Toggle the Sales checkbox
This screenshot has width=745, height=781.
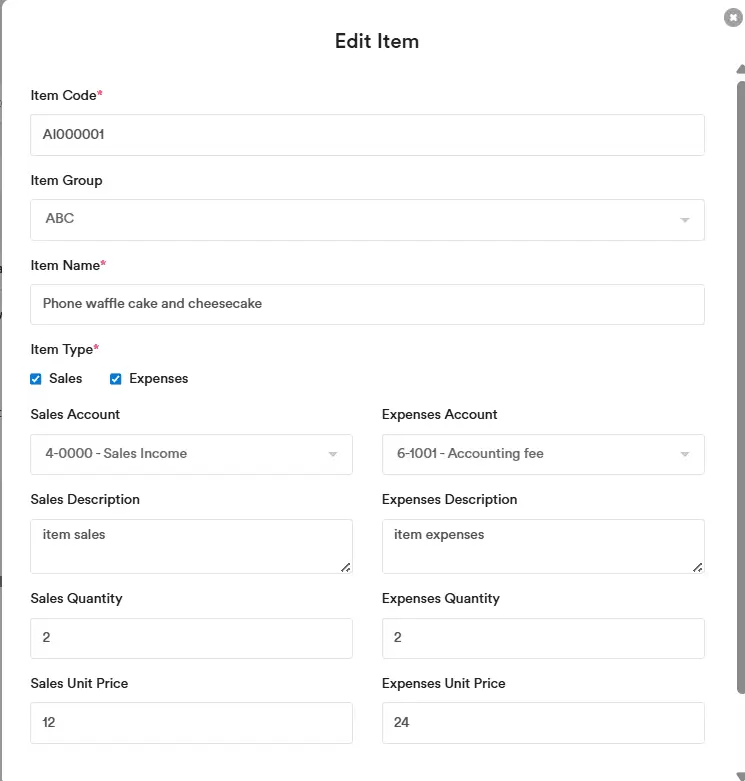point(36,379)
